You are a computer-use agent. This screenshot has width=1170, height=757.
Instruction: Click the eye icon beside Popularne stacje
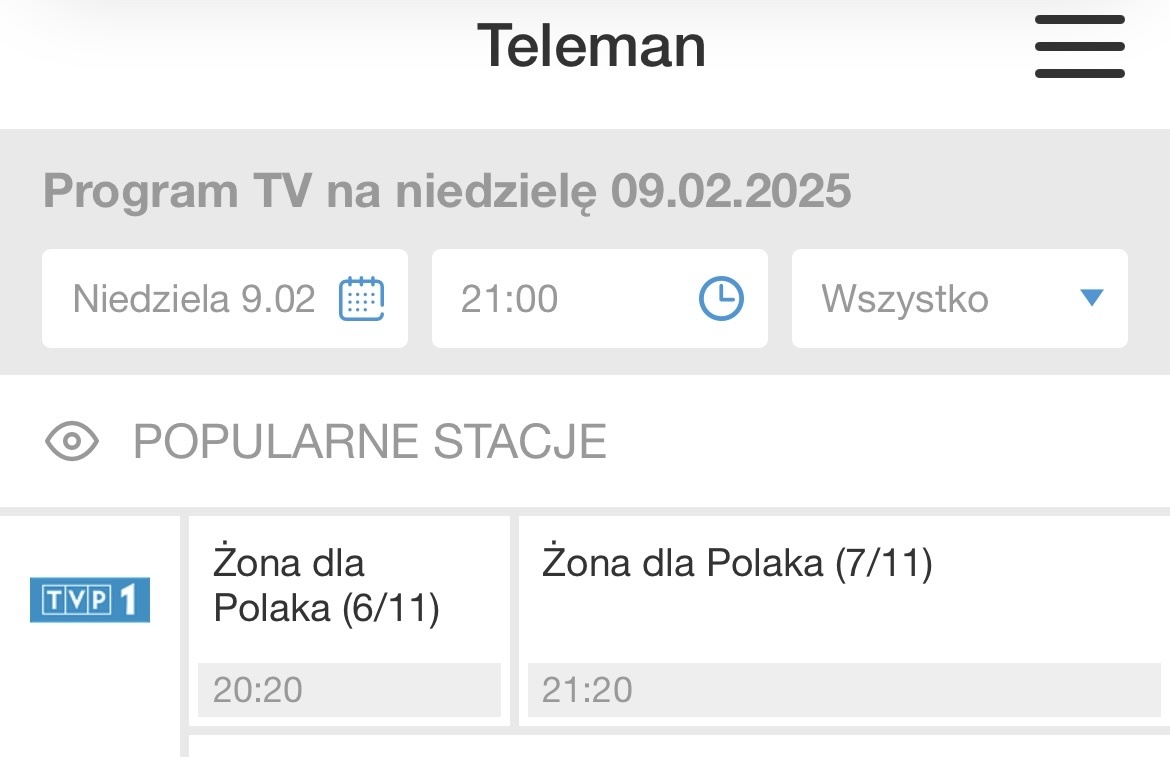click(72, 441)
